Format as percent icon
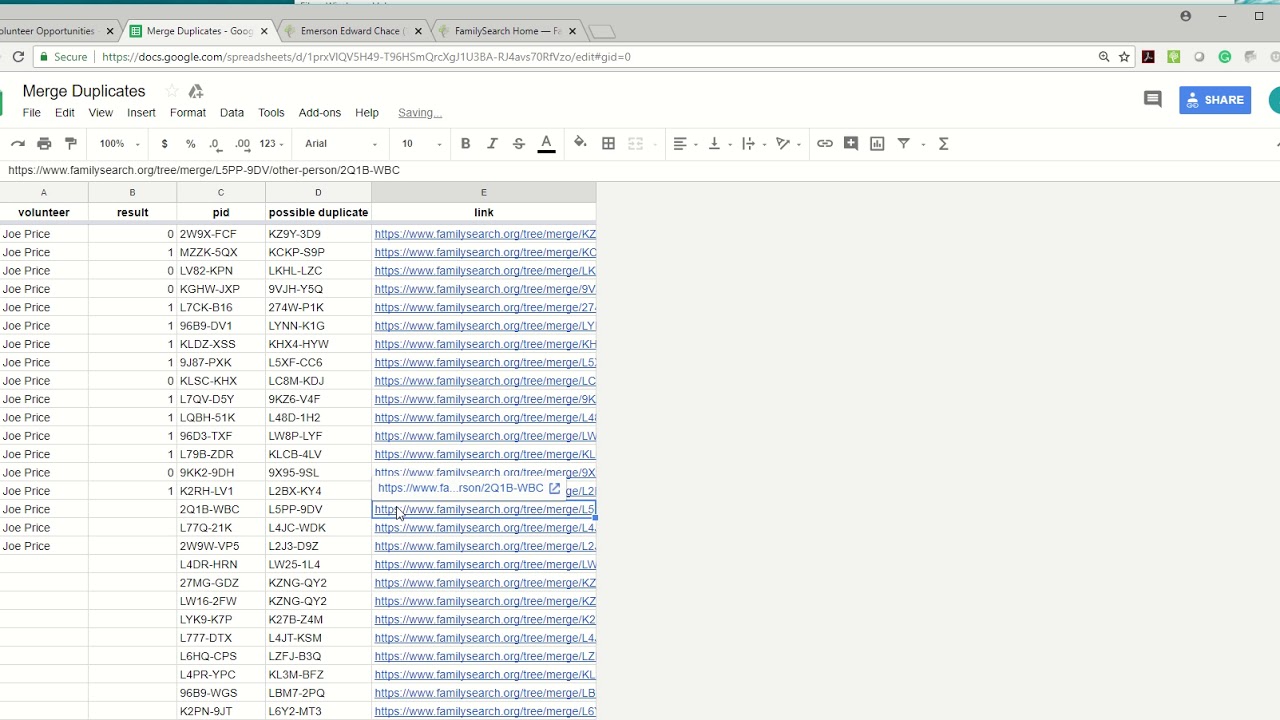The width and height of the screenshot is (1280, 720). [x=190, y=144]
